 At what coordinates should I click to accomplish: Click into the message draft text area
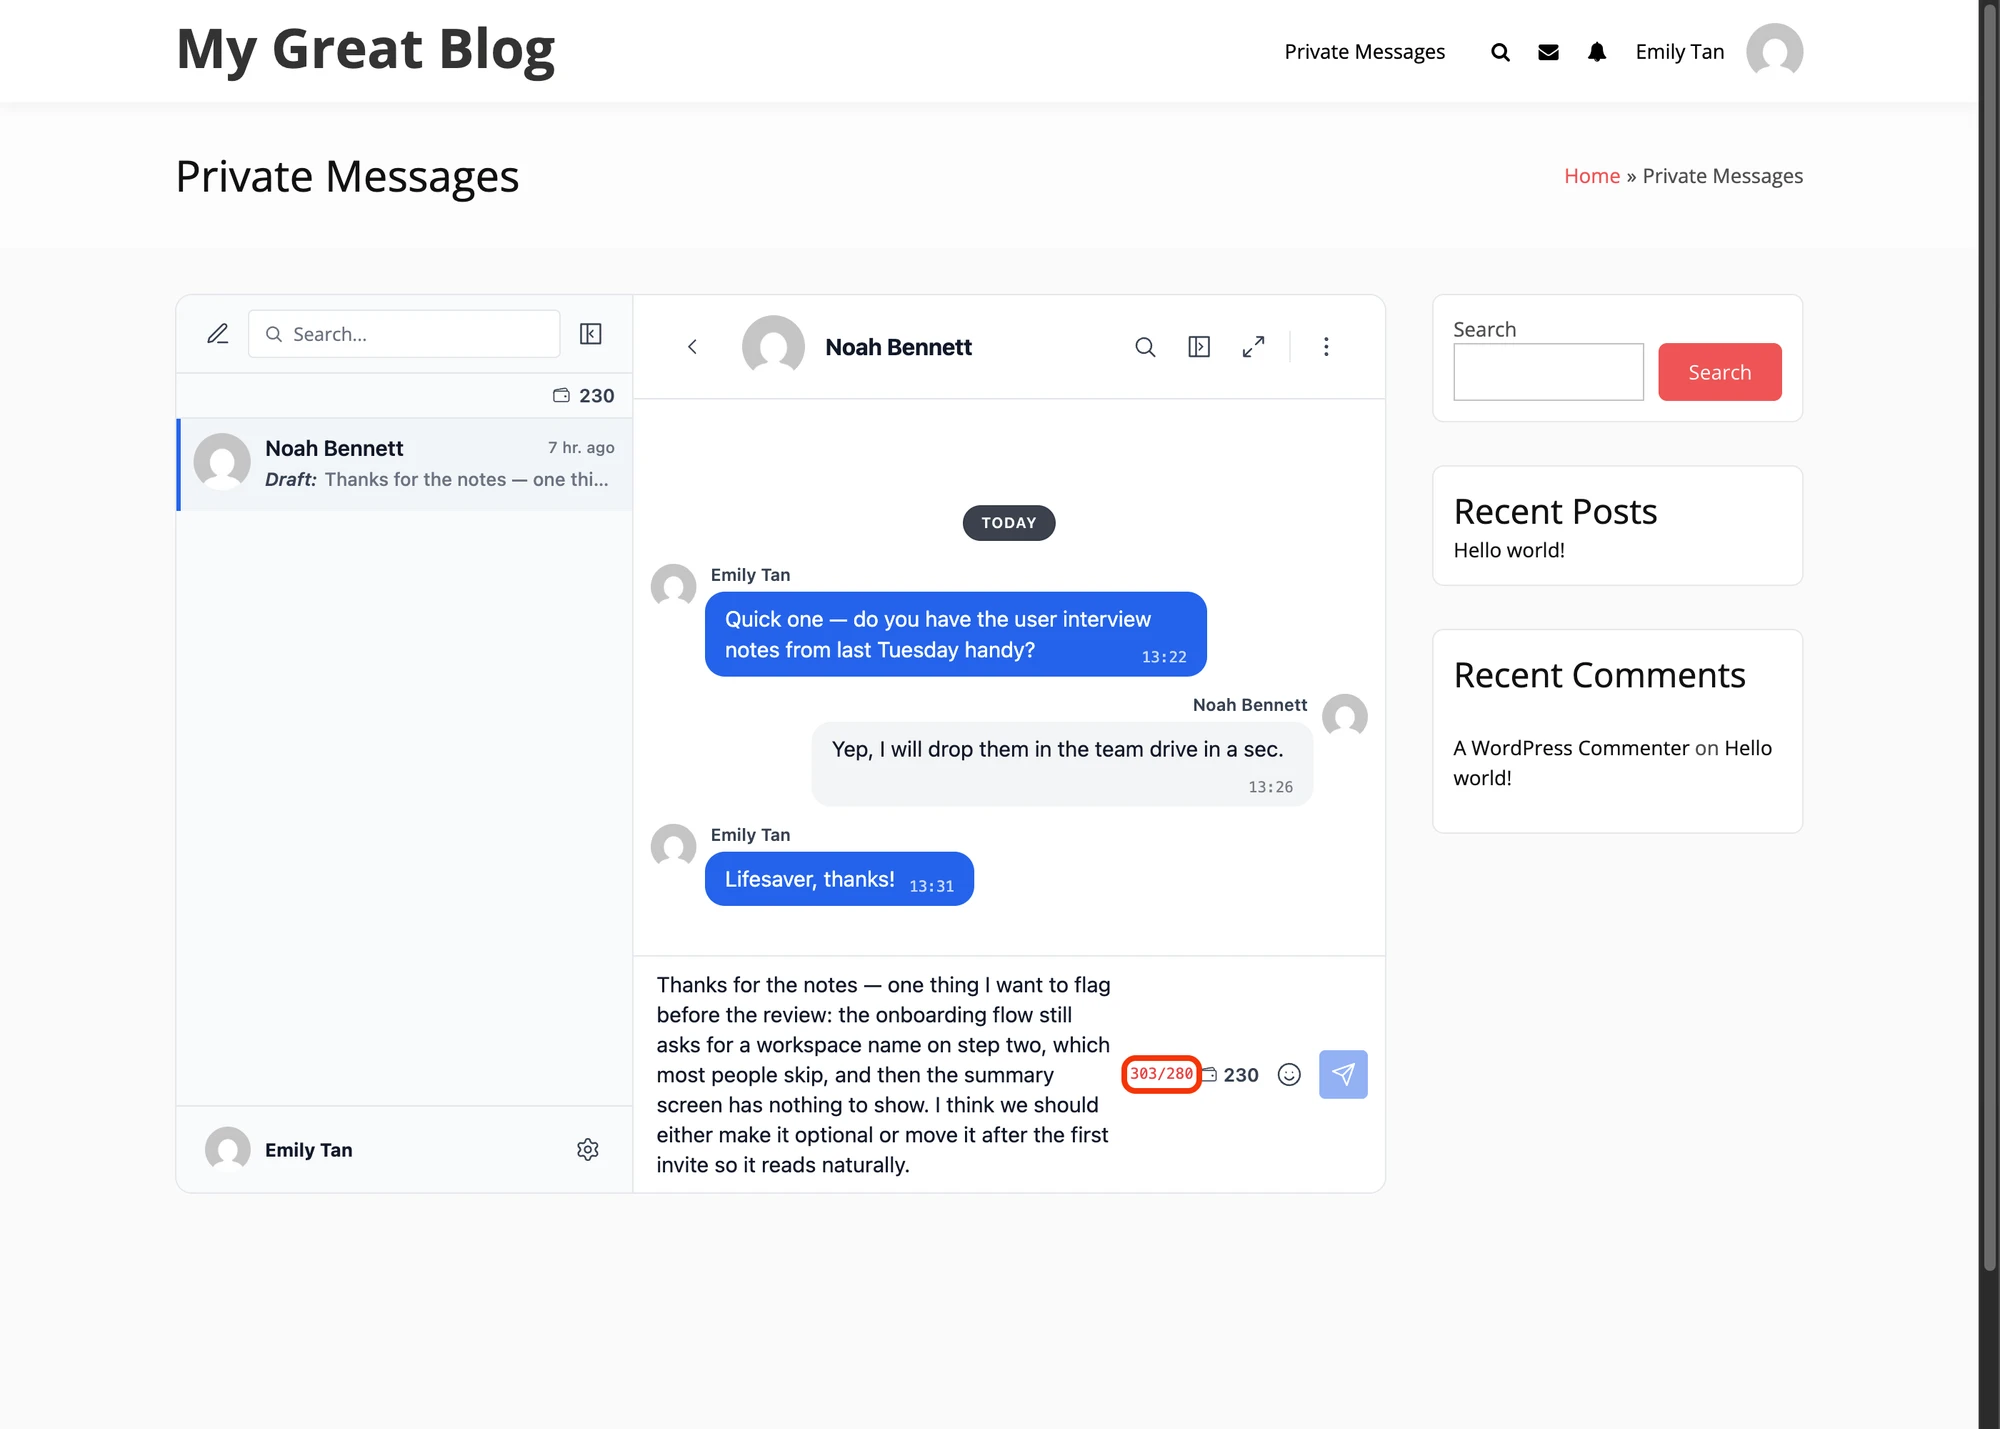click(884, 1075)
